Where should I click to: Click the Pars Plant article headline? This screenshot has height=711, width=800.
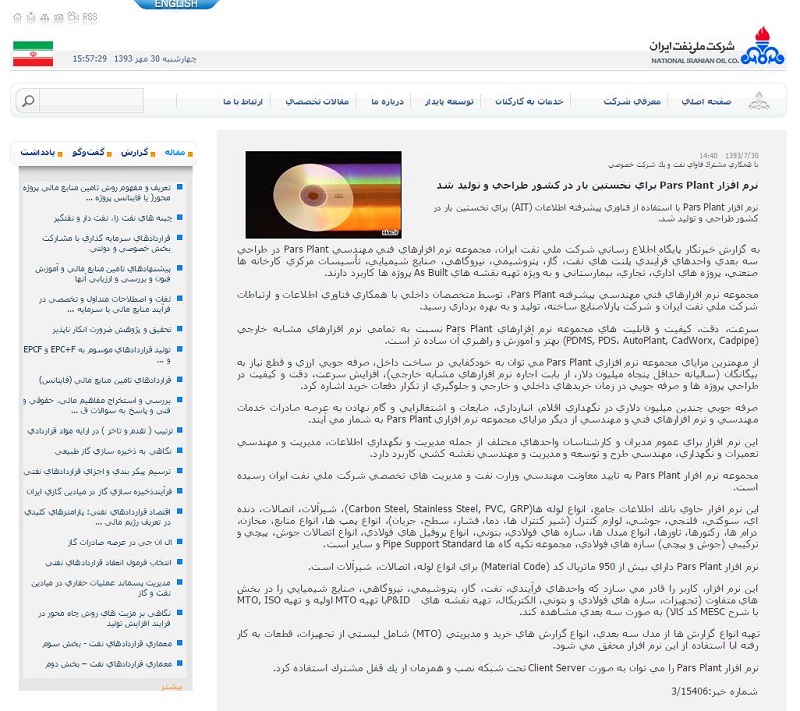click(597, 186)
